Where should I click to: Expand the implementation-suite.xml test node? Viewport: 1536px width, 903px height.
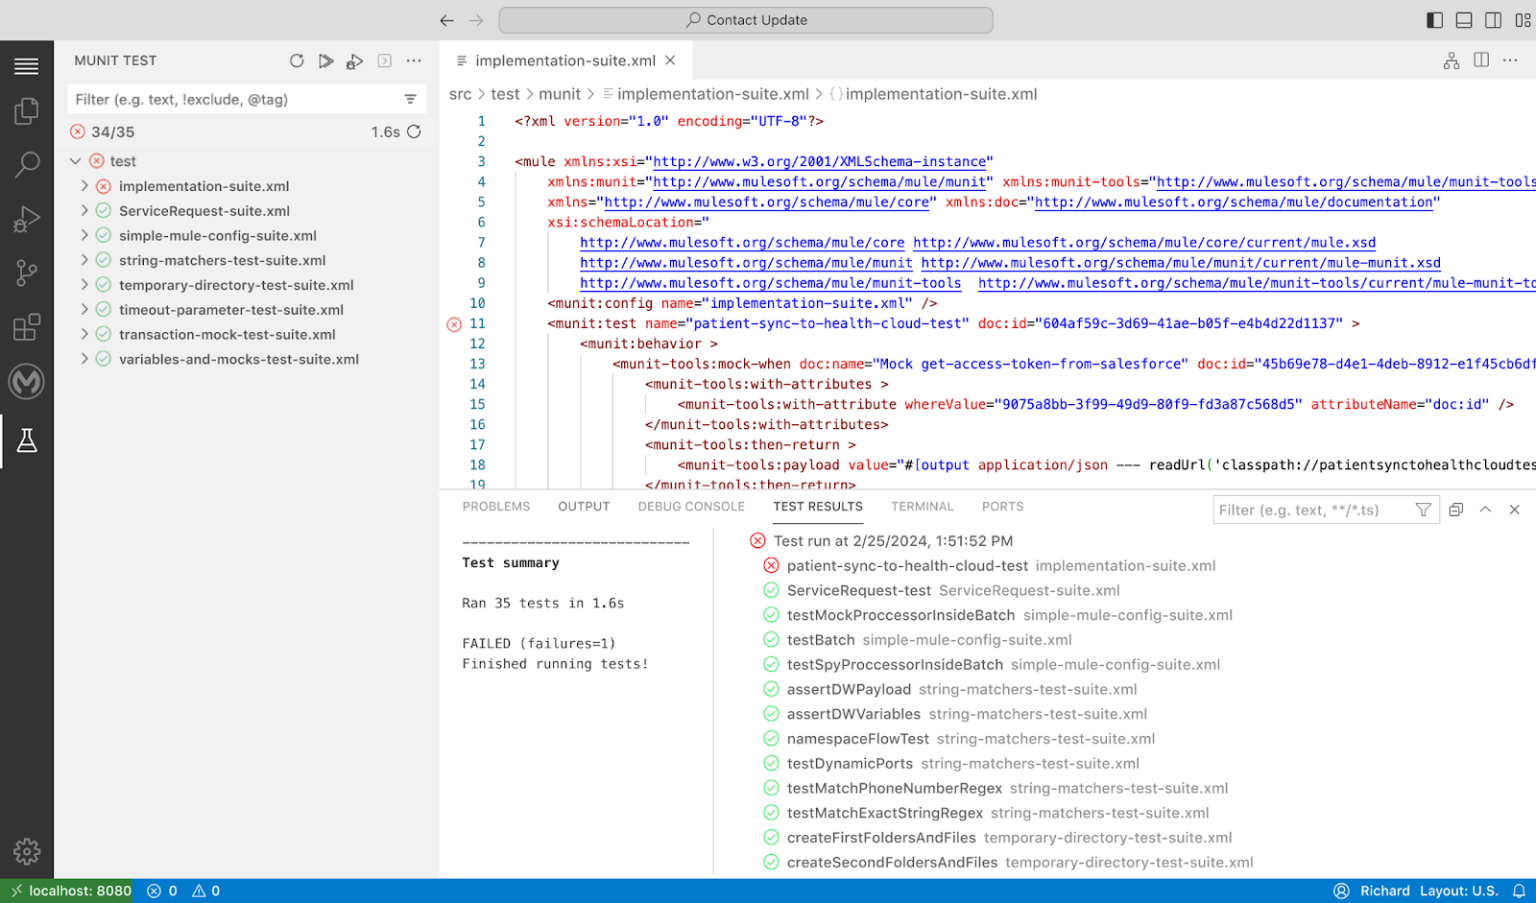85,186
